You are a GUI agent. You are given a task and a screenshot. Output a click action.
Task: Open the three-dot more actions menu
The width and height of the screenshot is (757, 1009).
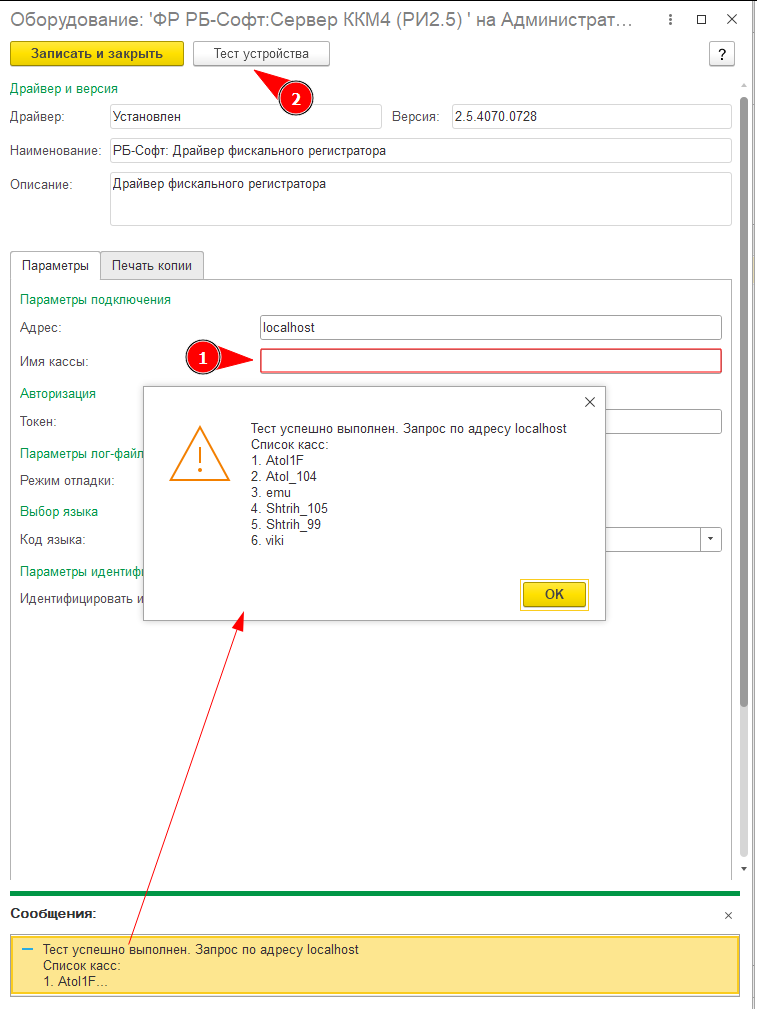coord(670,20)
